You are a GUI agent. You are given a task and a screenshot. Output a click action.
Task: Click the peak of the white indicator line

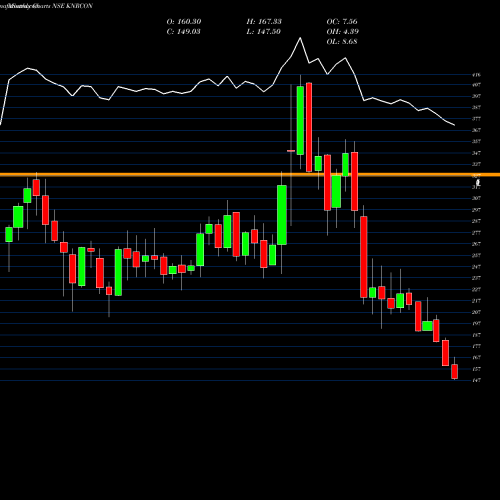[x=300, y=38]
